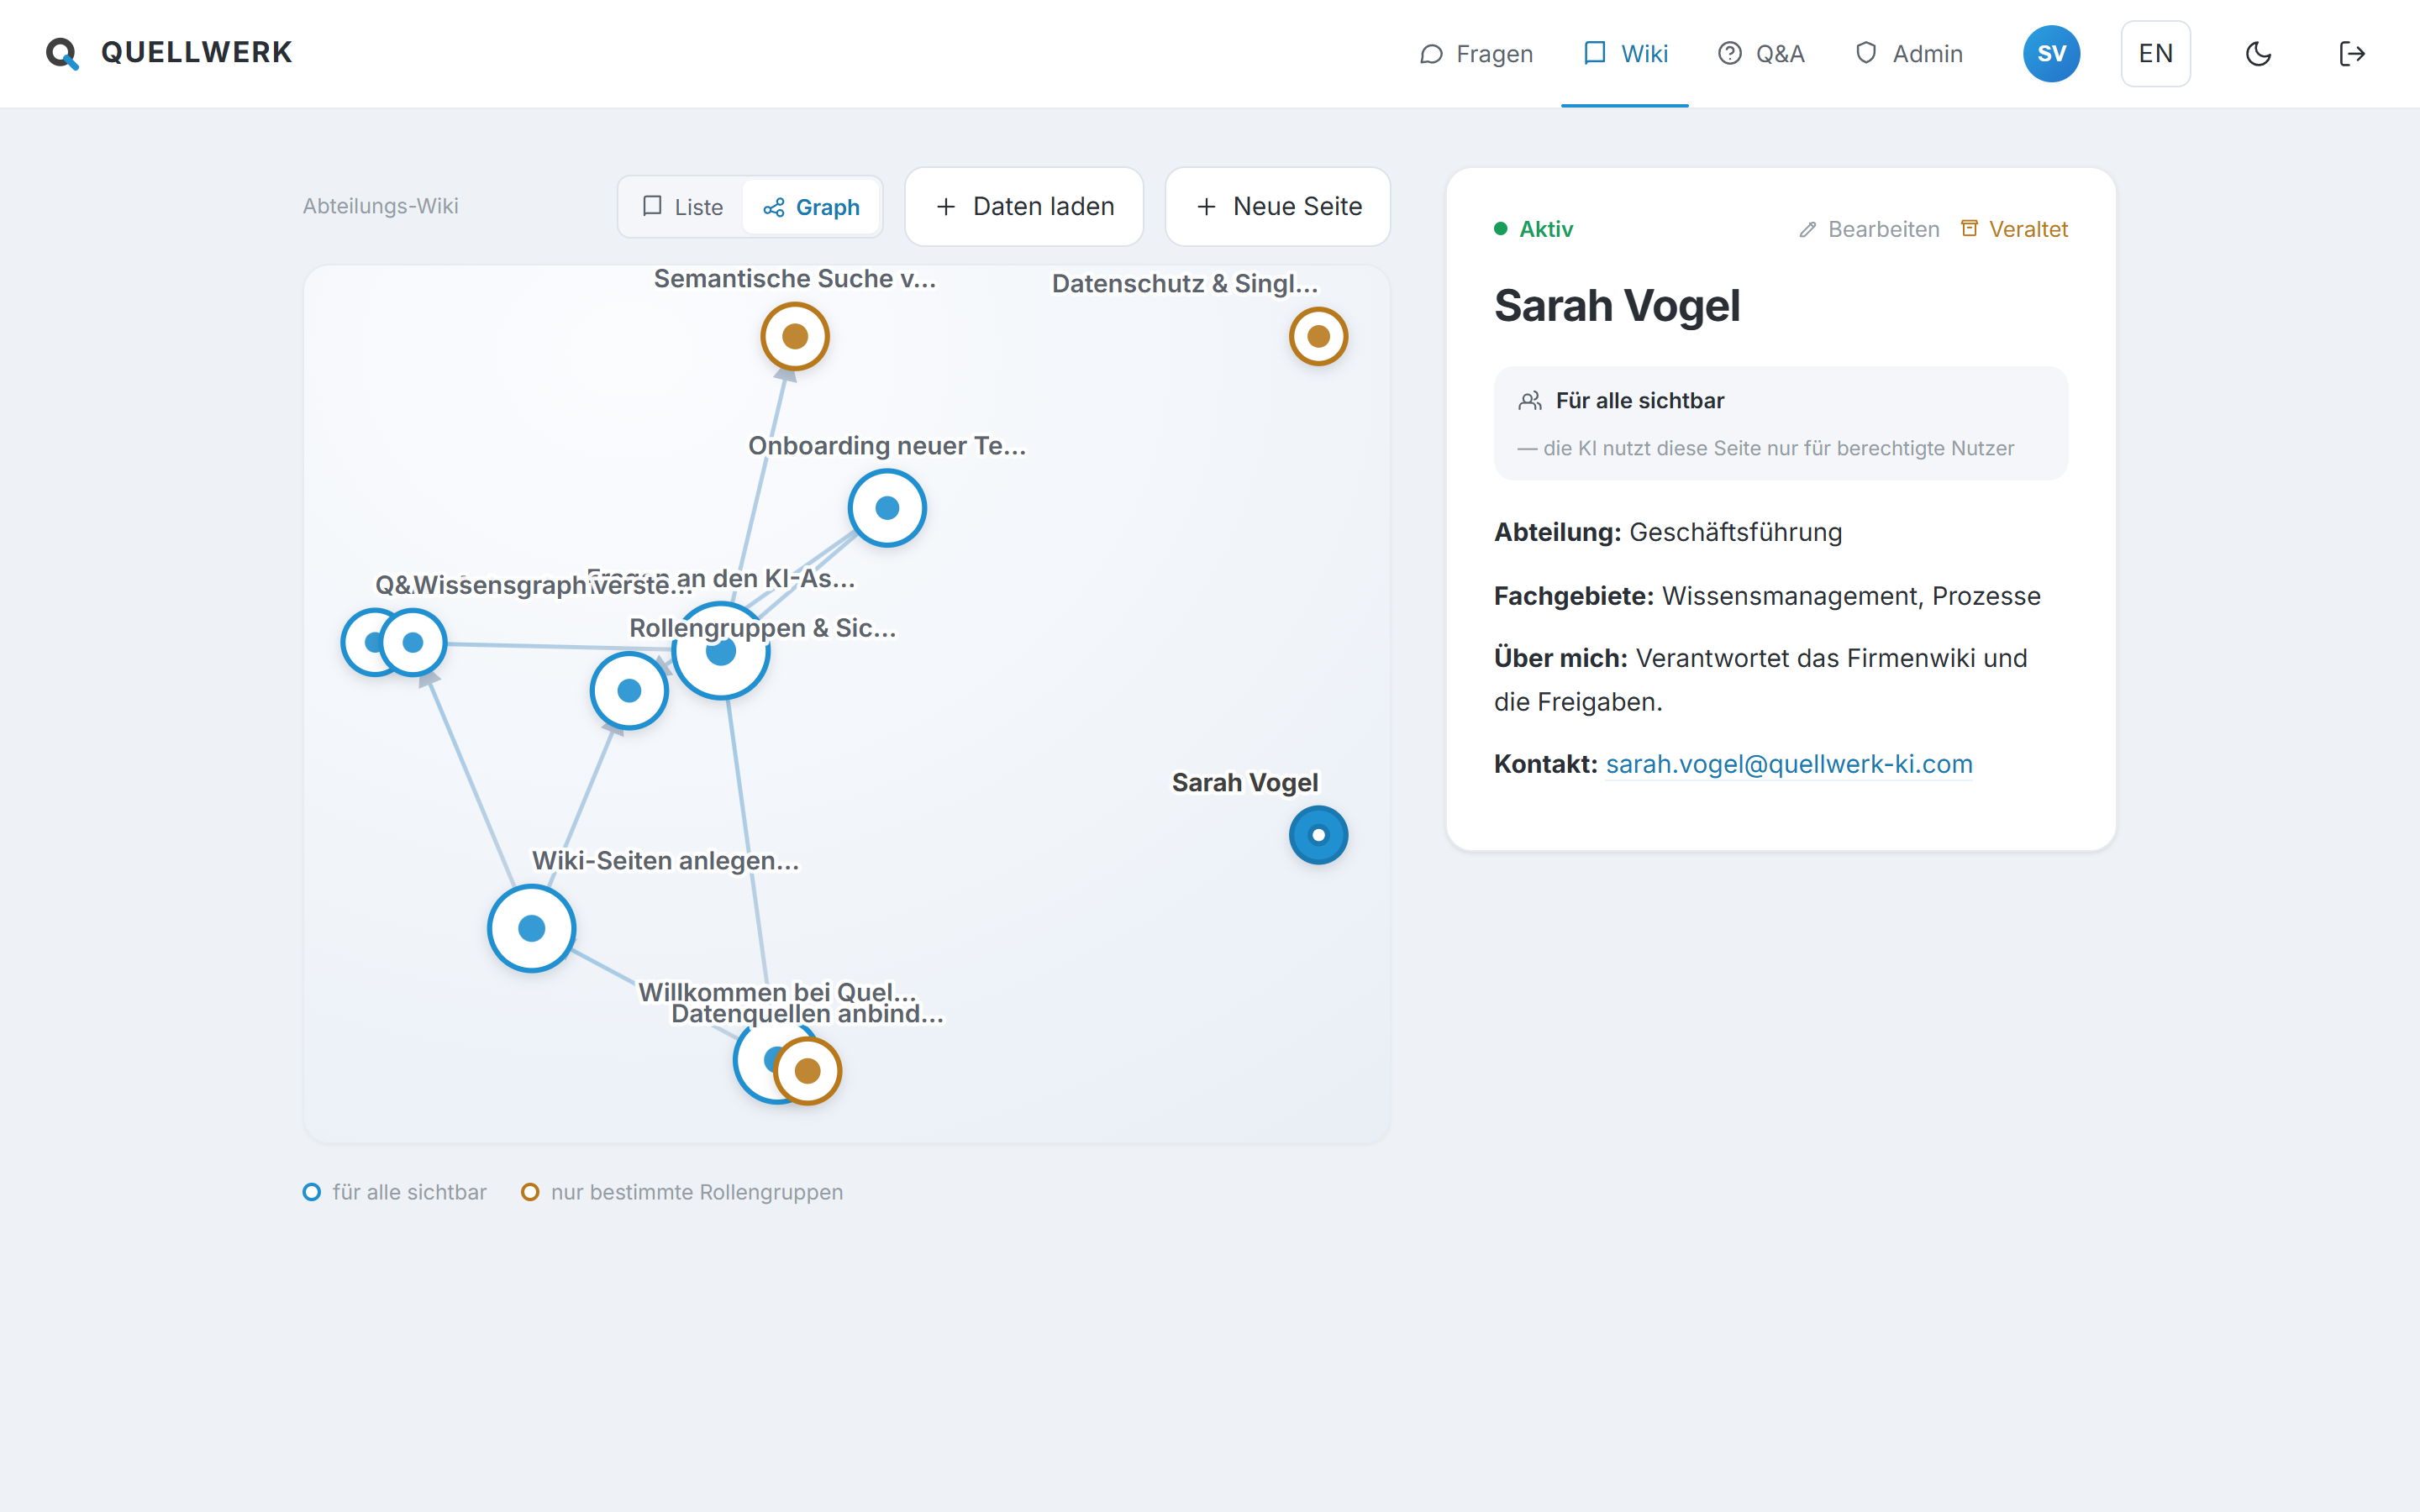Open the sarah.vogel@quellwerk-ki.com email link

(x=1789, y=764)
